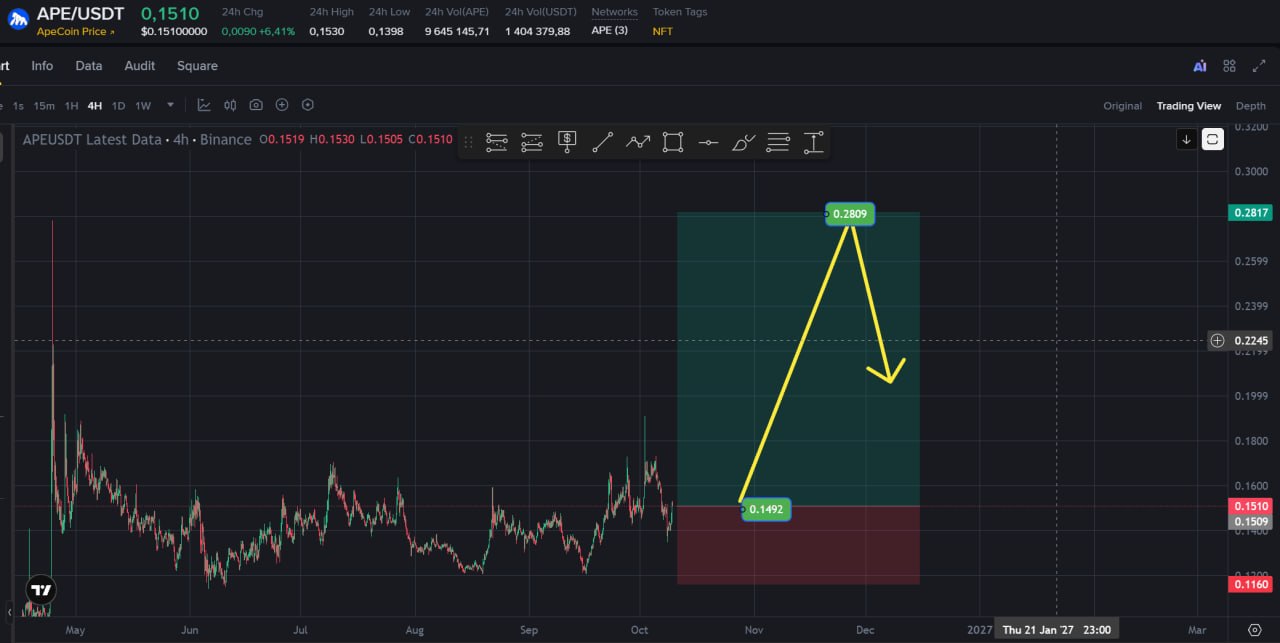
Task: Grab the drawing toolbar's dotted handle
Action: click(468, 143)
